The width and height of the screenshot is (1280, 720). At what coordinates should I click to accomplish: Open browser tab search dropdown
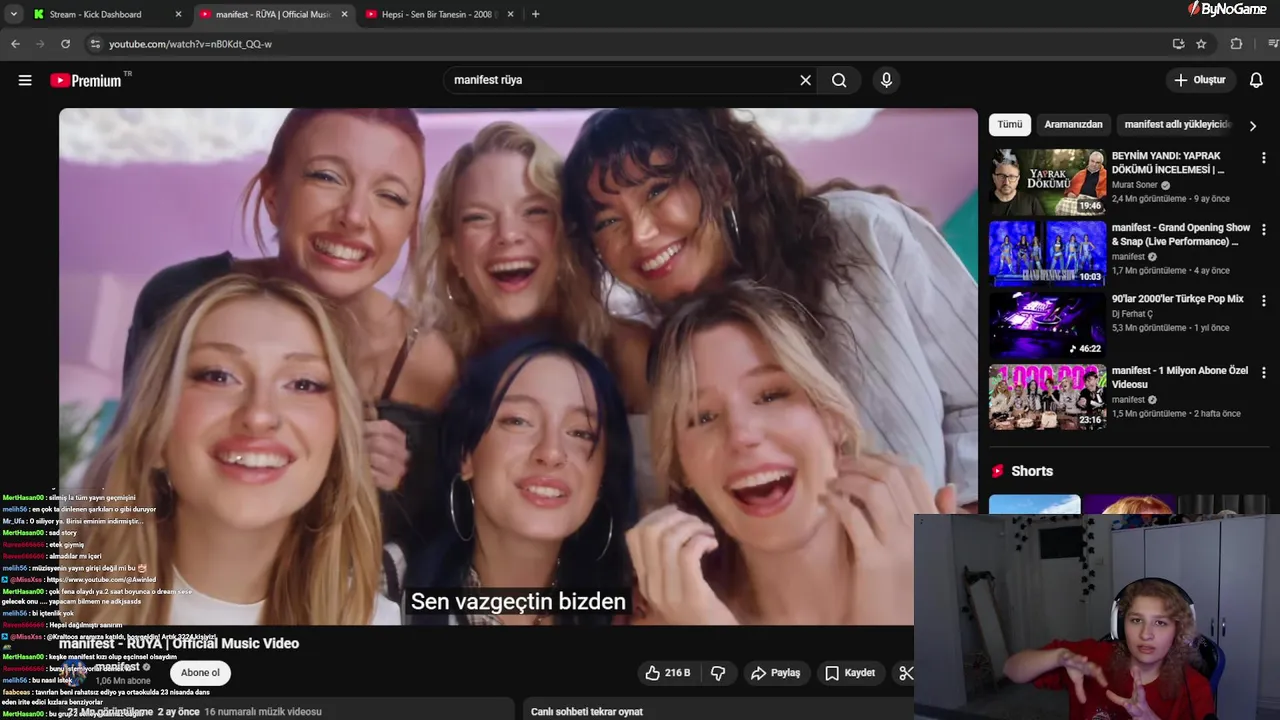click(x=13, y=14)
